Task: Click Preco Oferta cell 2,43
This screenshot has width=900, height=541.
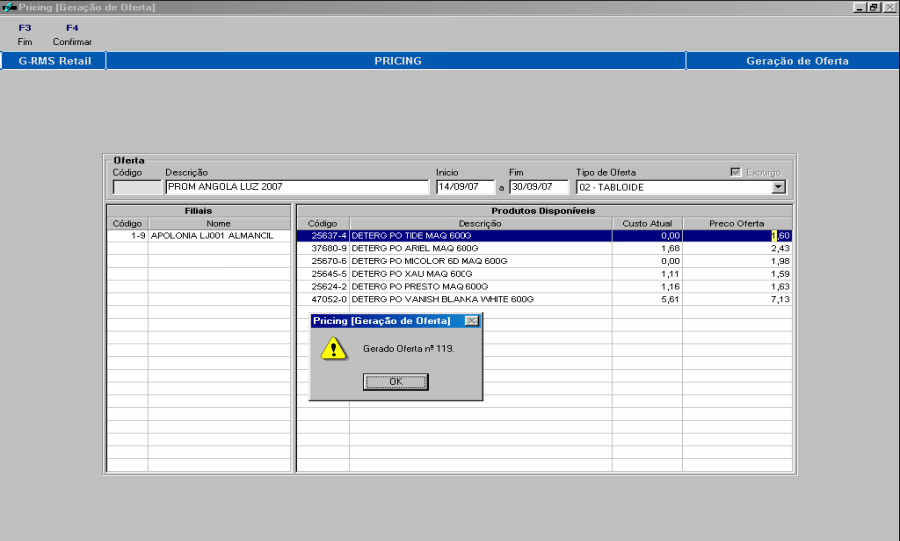Action: 738,248
